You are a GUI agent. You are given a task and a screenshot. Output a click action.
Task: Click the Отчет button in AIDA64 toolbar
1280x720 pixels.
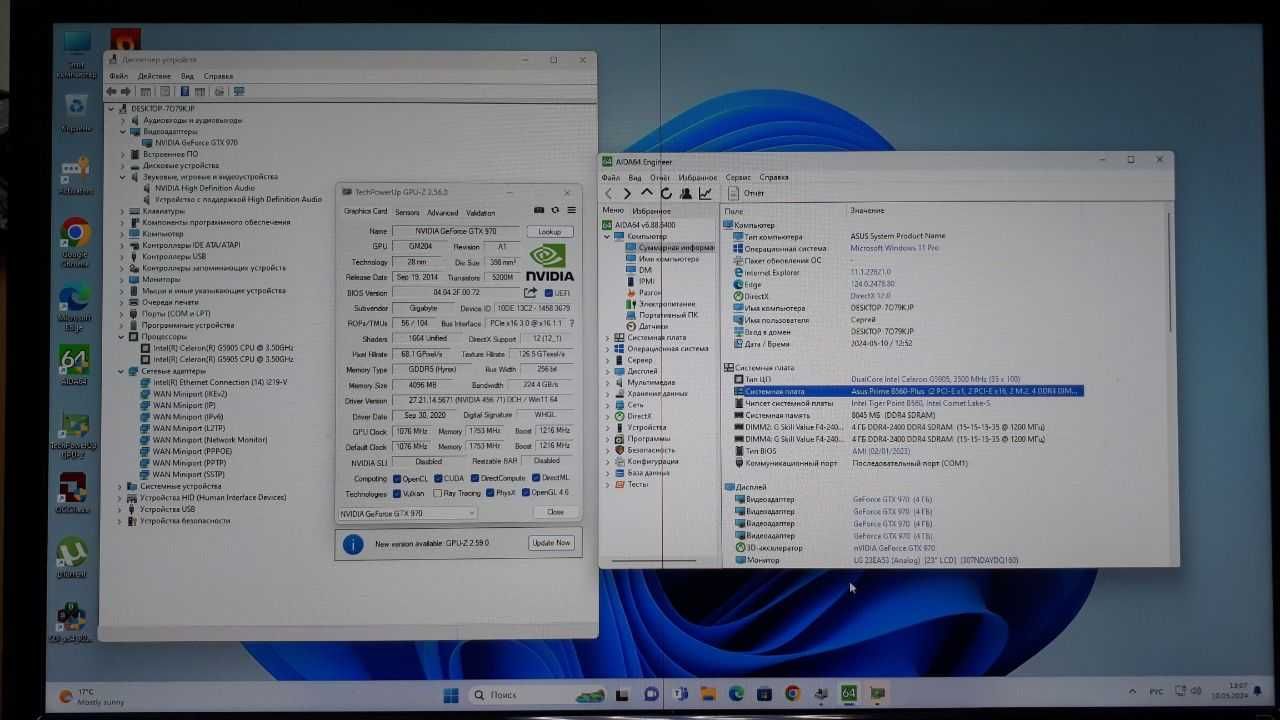(747, 193)
